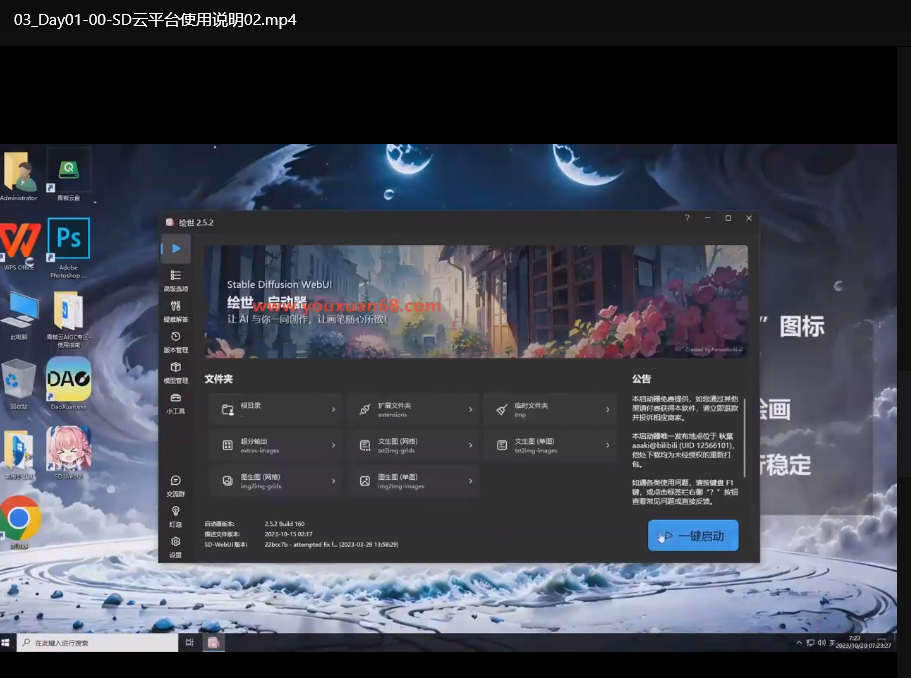Select the 22bcc7b SD-WebUI version text
The width and height of the screenshot is (911, 678).
click(331, 544)
